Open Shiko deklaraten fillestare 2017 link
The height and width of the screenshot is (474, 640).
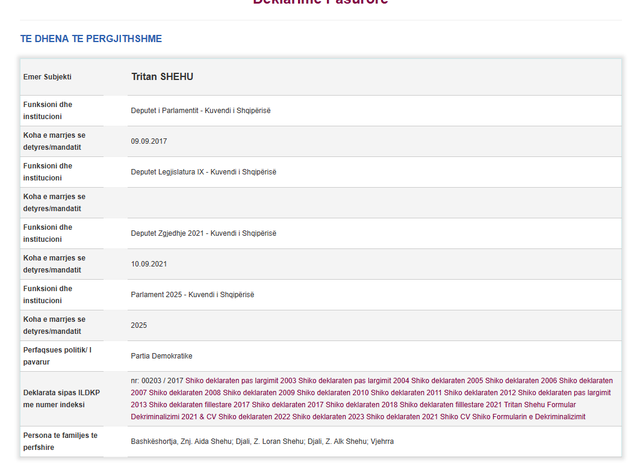(199, 405)
